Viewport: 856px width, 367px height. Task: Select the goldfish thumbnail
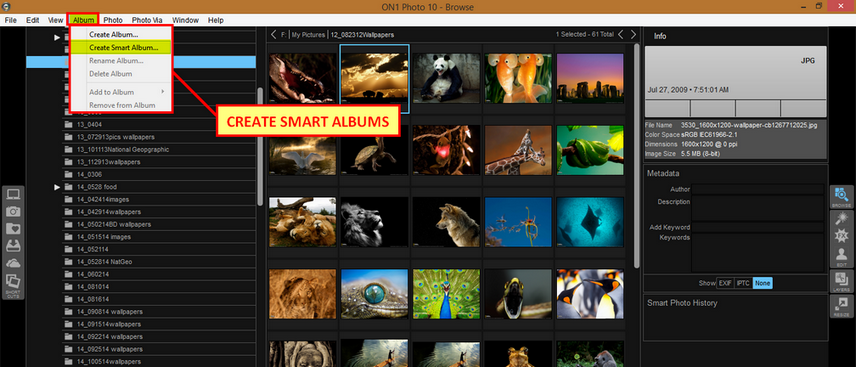click(x=518, y=79)
